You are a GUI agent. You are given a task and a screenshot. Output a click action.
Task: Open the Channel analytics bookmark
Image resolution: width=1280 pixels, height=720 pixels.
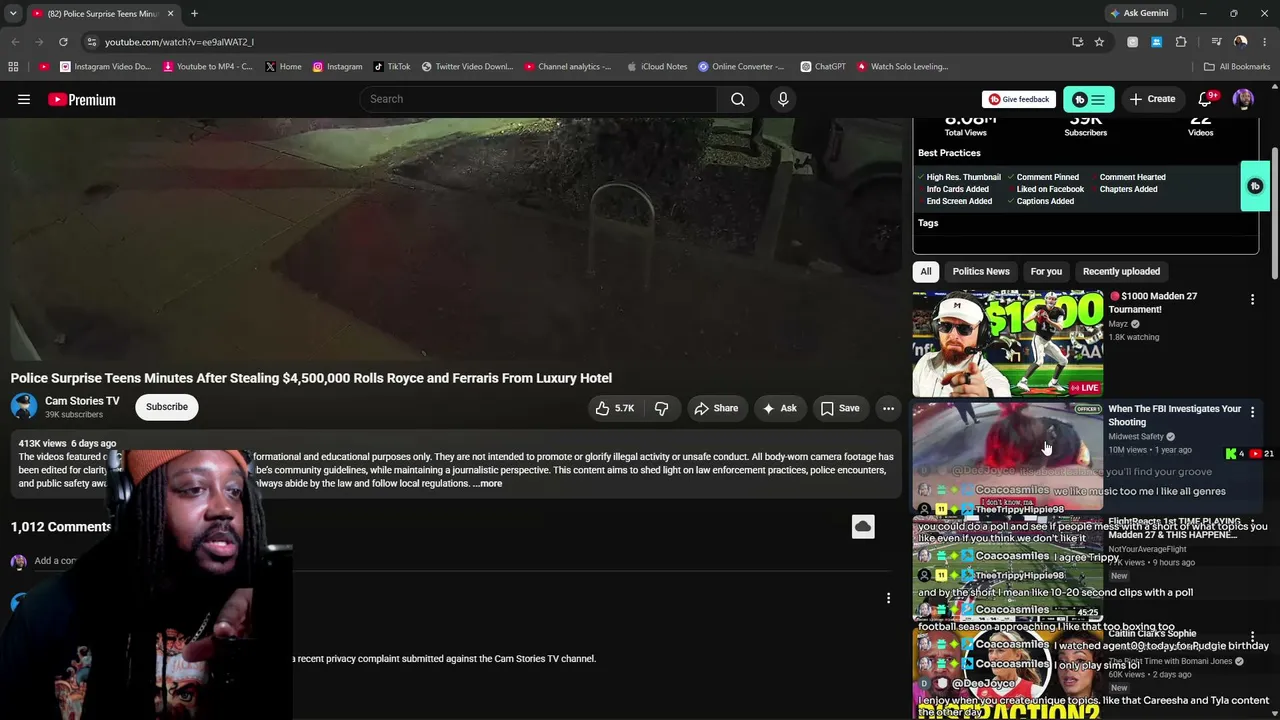pyautogui.click(x=568, y=67)
